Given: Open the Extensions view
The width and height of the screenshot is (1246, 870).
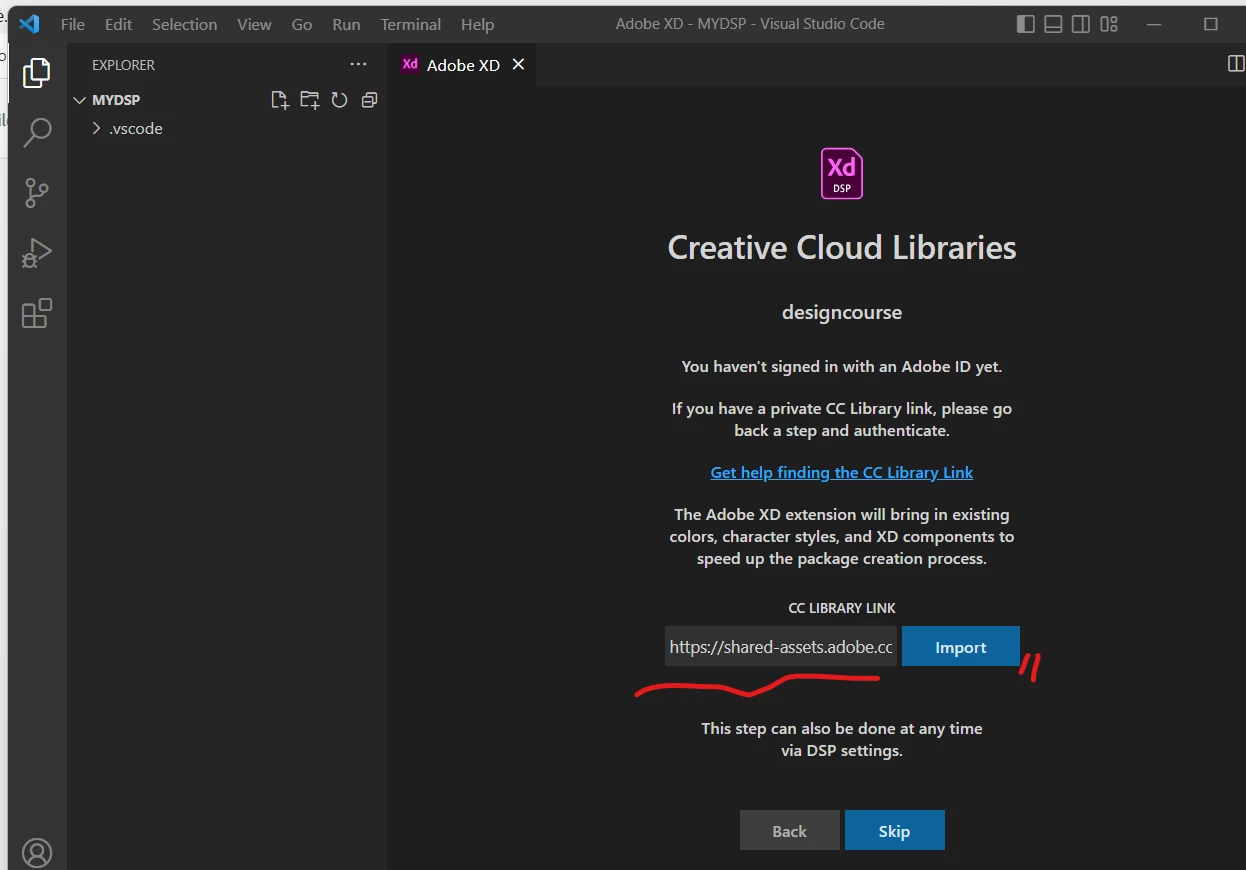Looking at the screenshot, I should [x=37, y=314].
